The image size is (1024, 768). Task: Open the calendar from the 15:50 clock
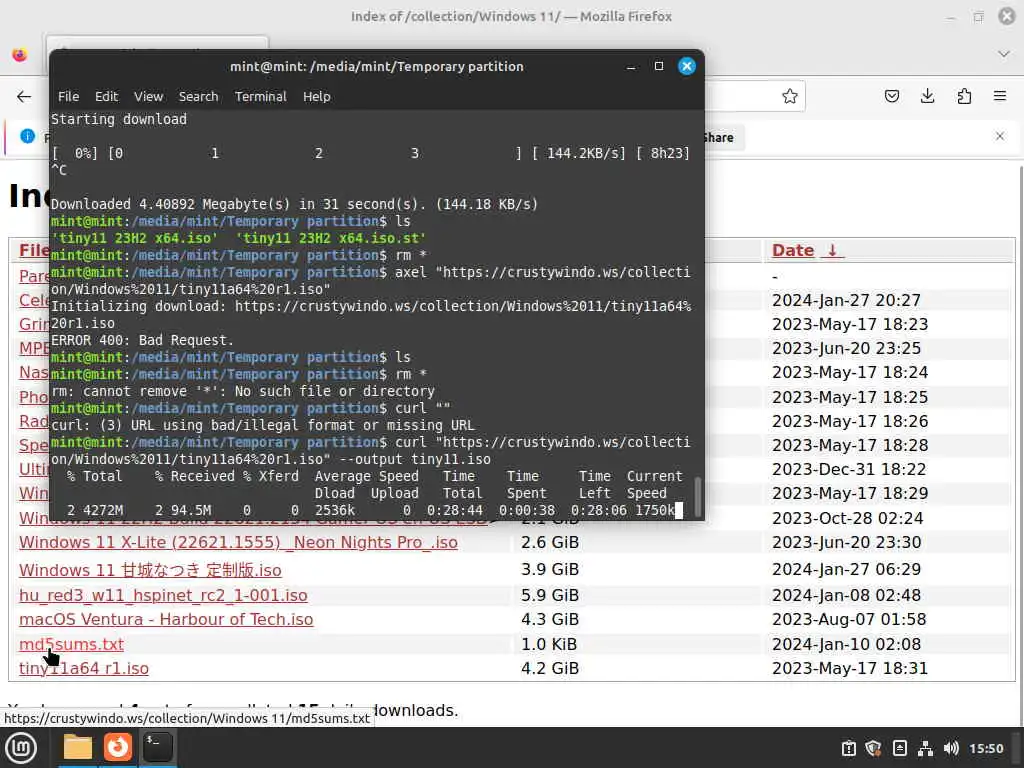click(x=986, y=748)
